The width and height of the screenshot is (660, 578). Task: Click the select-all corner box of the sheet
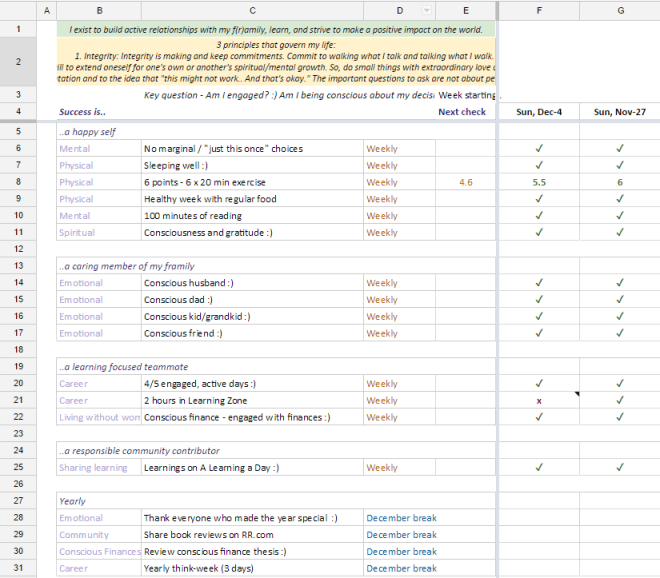[19, 10]
